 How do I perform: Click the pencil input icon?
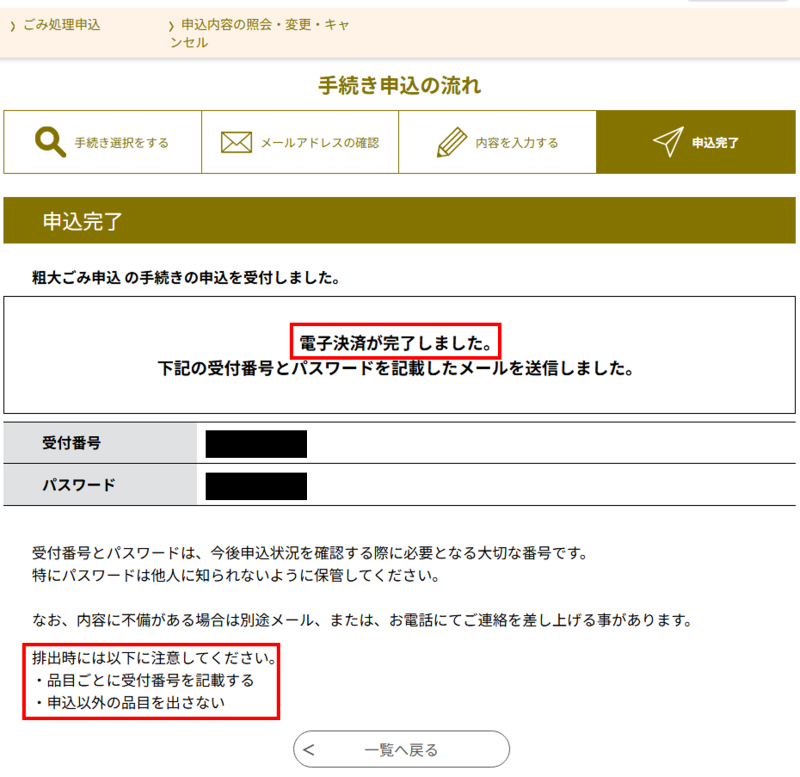pos(452,142)
